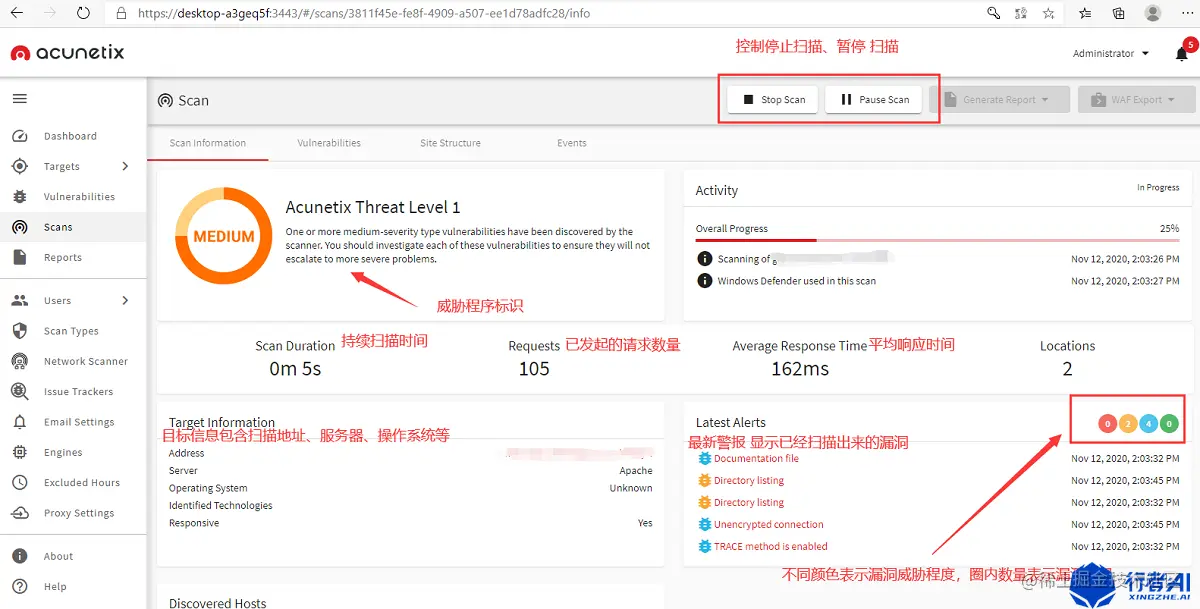Click the Scanning of info icon
Image resolution: width=1200 pixels, height=609 pixels.
coord(704,259)
